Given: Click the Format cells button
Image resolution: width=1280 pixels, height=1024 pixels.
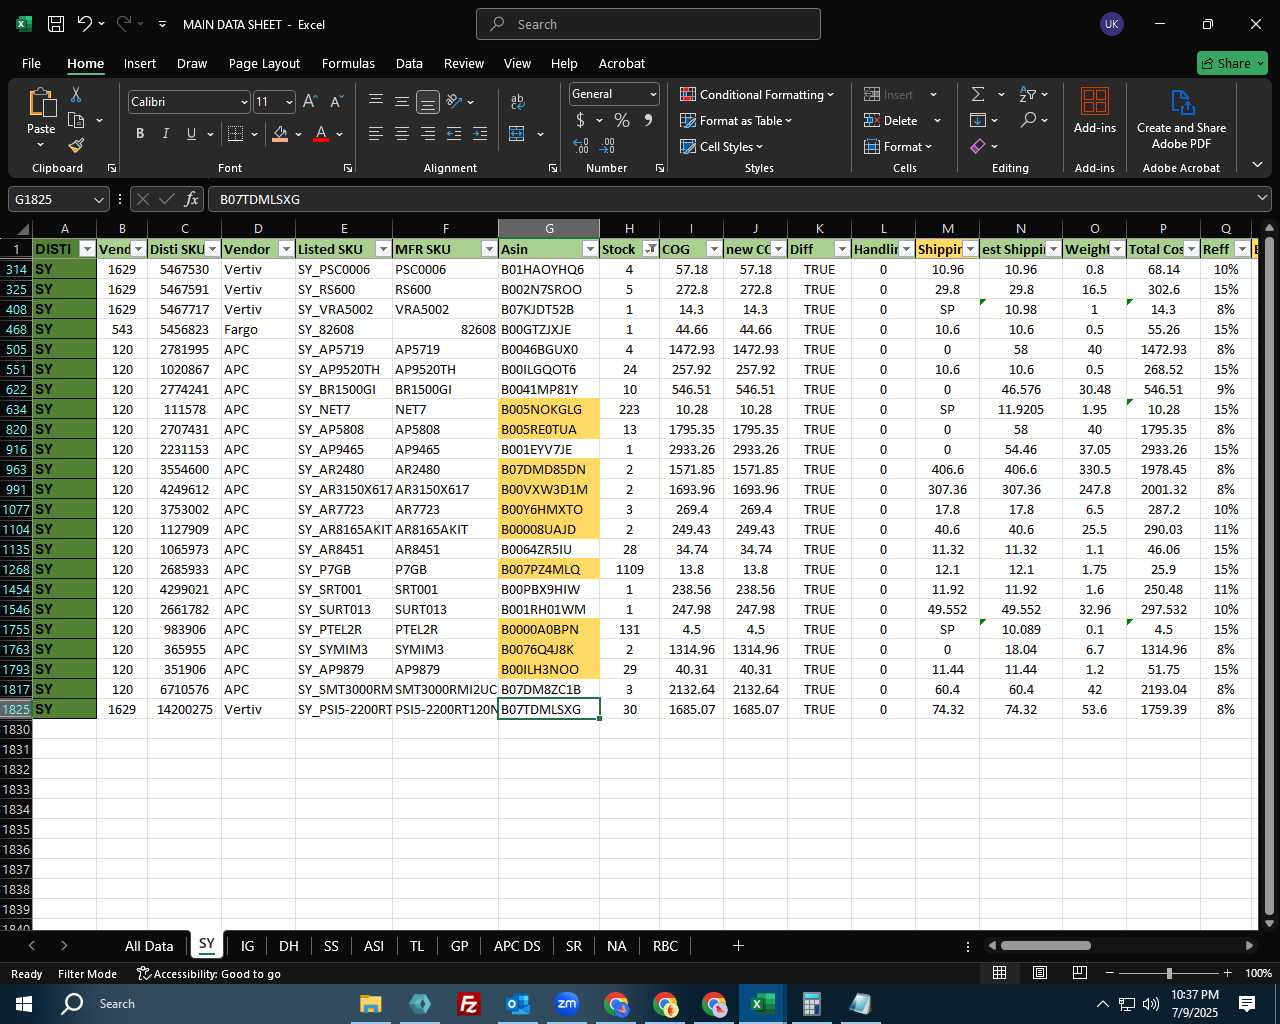Looking at the screenshot, I should click(x=898, y=146).
